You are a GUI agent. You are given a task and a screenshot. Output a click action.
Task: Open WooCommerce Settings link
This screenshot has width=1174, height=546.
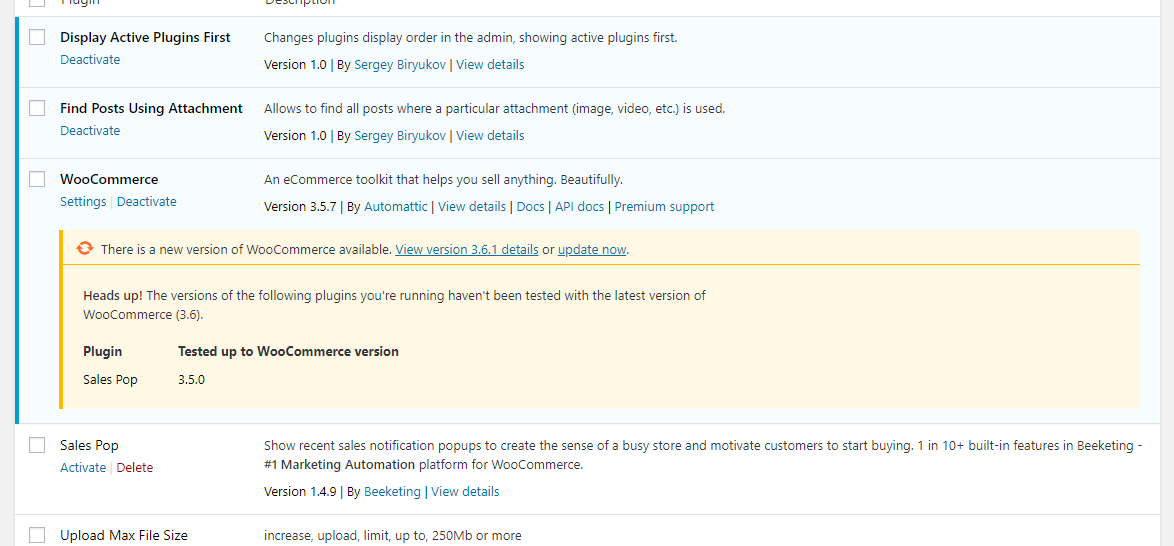pyautogui.click(x=83, y=202)
